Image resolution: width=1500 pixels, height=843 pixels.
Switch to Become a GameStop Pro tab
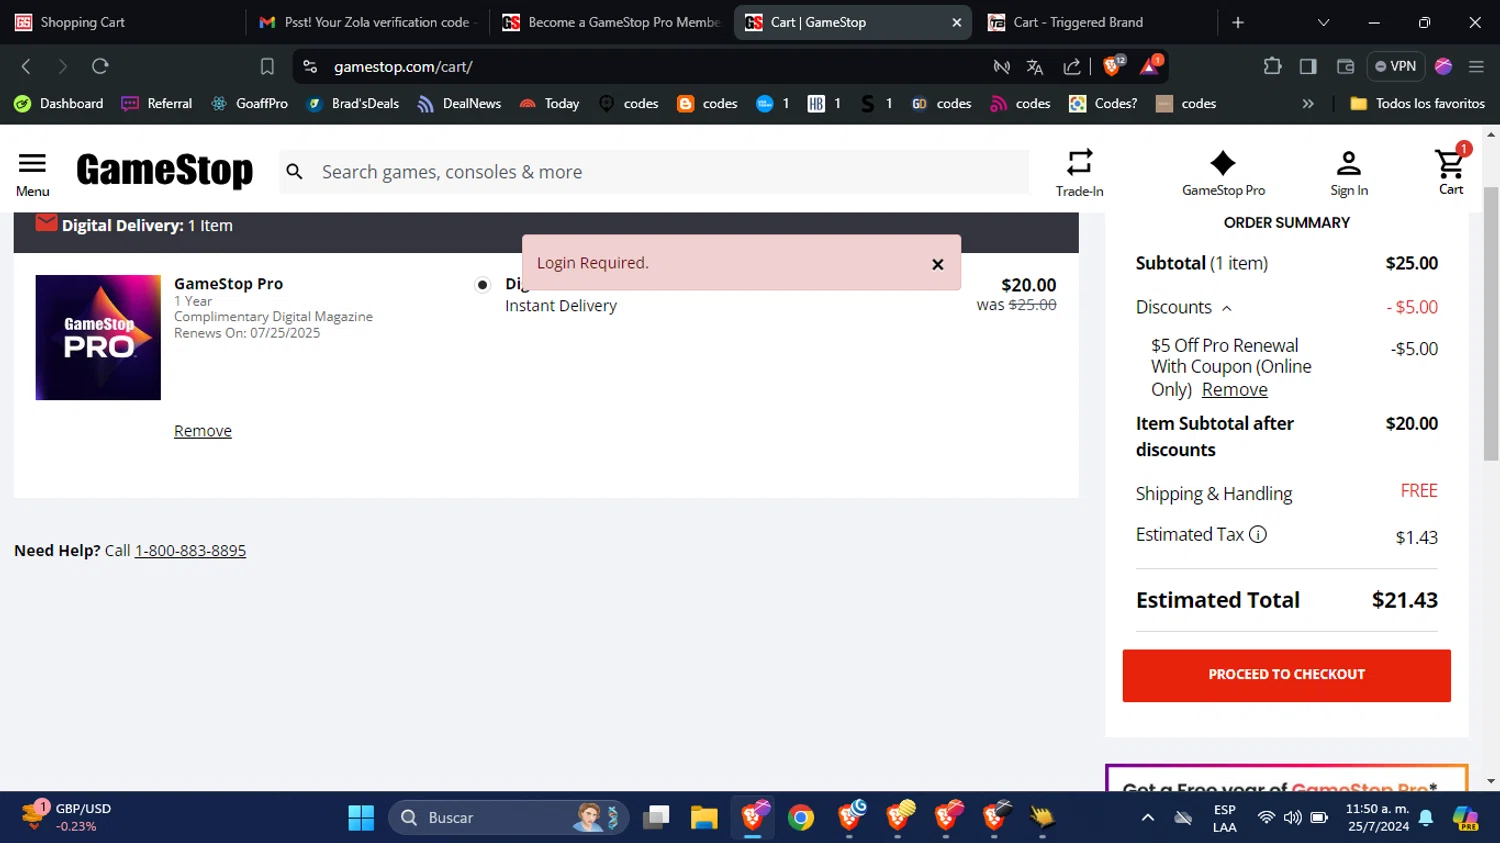(x=612, y=22)
